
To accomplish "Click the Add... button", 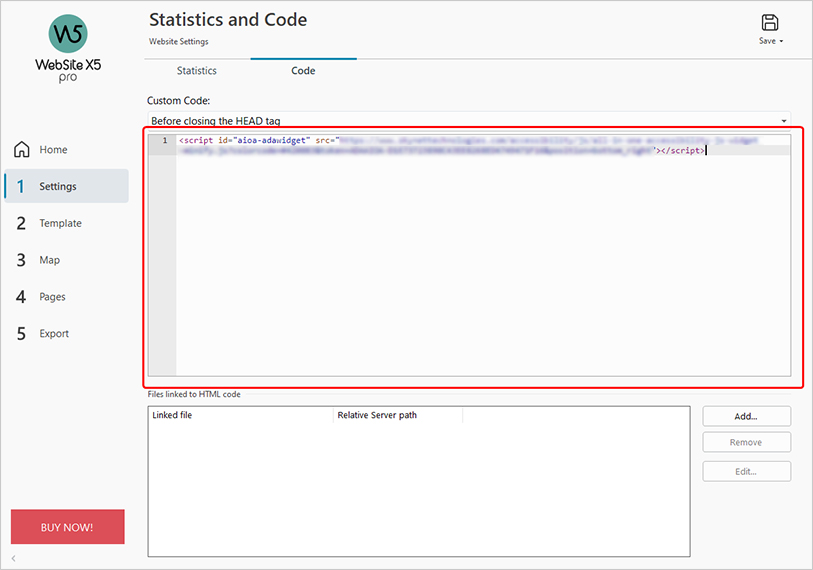I will click(x=746, y=416).
